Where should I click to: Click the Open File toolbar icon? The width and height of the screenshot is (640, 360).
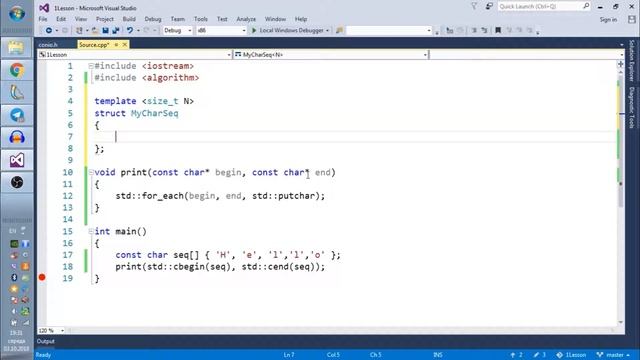[x=95, y=31]
